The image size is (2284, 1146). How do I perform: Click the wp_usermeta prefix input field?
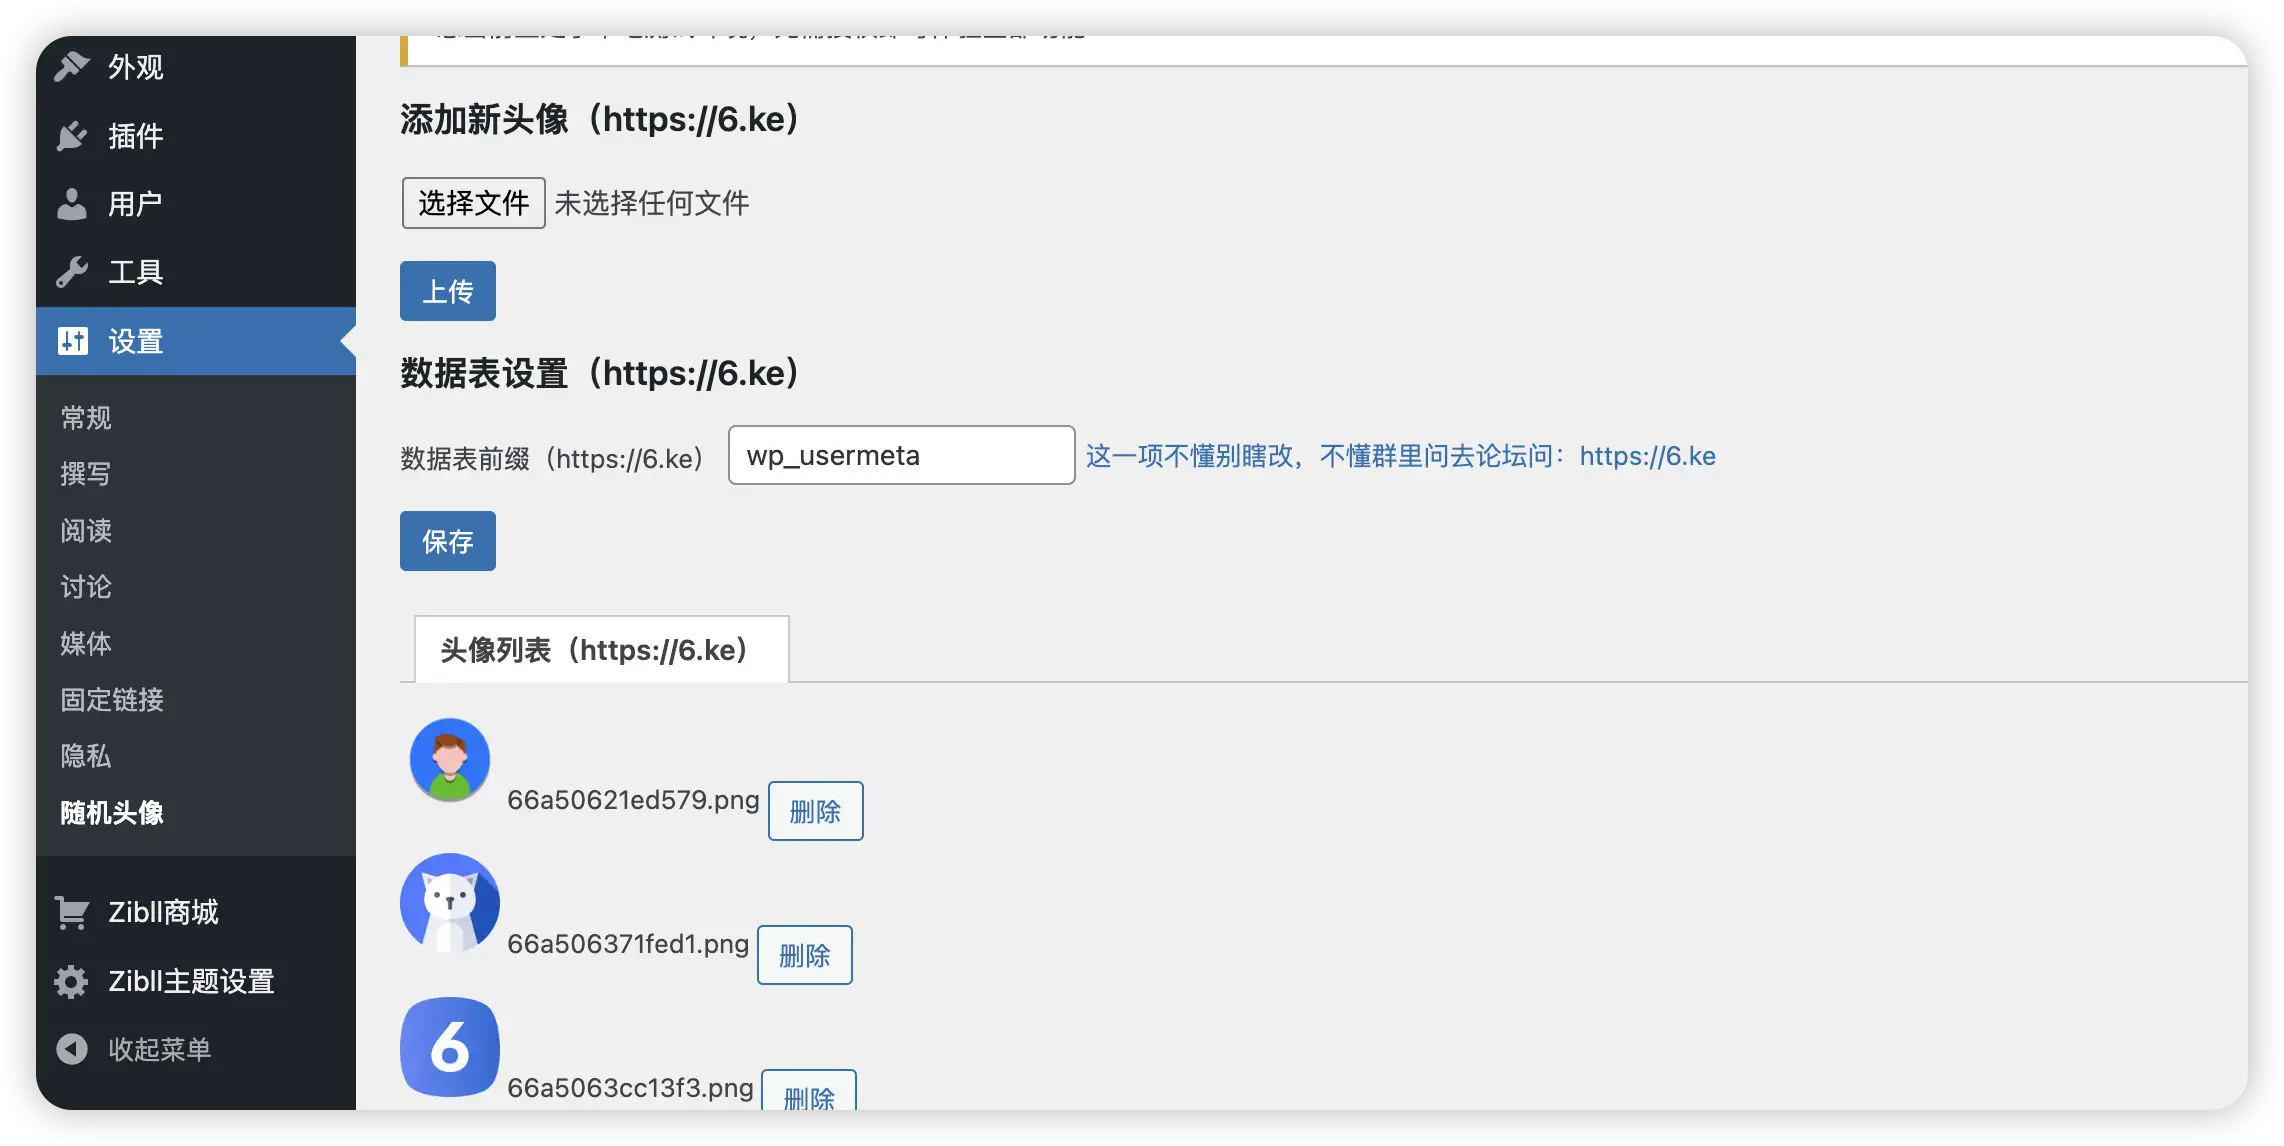coord(900,455)
